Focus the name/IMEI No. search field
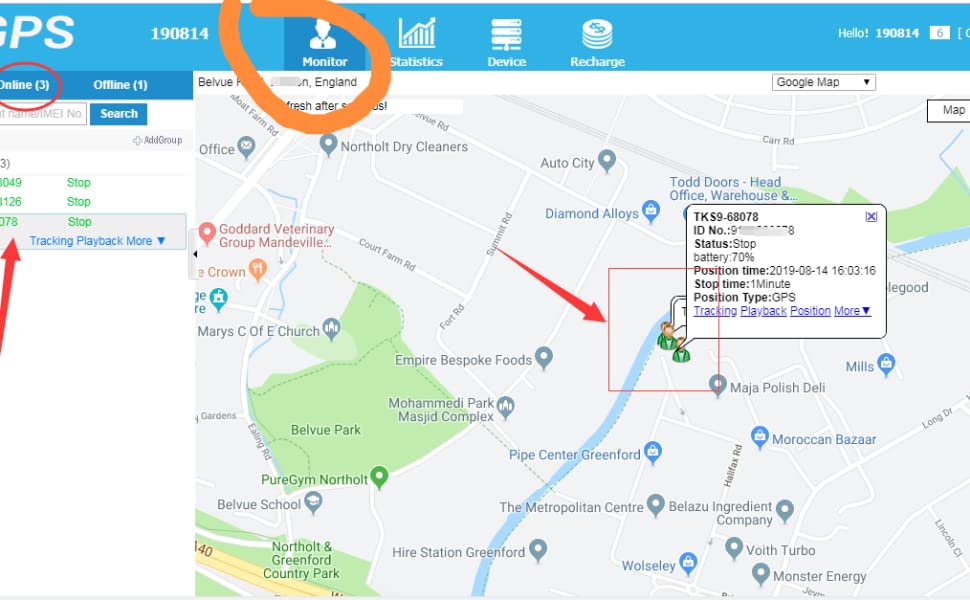Viewport: 970px width, 600px height. (x=42, y=114)
